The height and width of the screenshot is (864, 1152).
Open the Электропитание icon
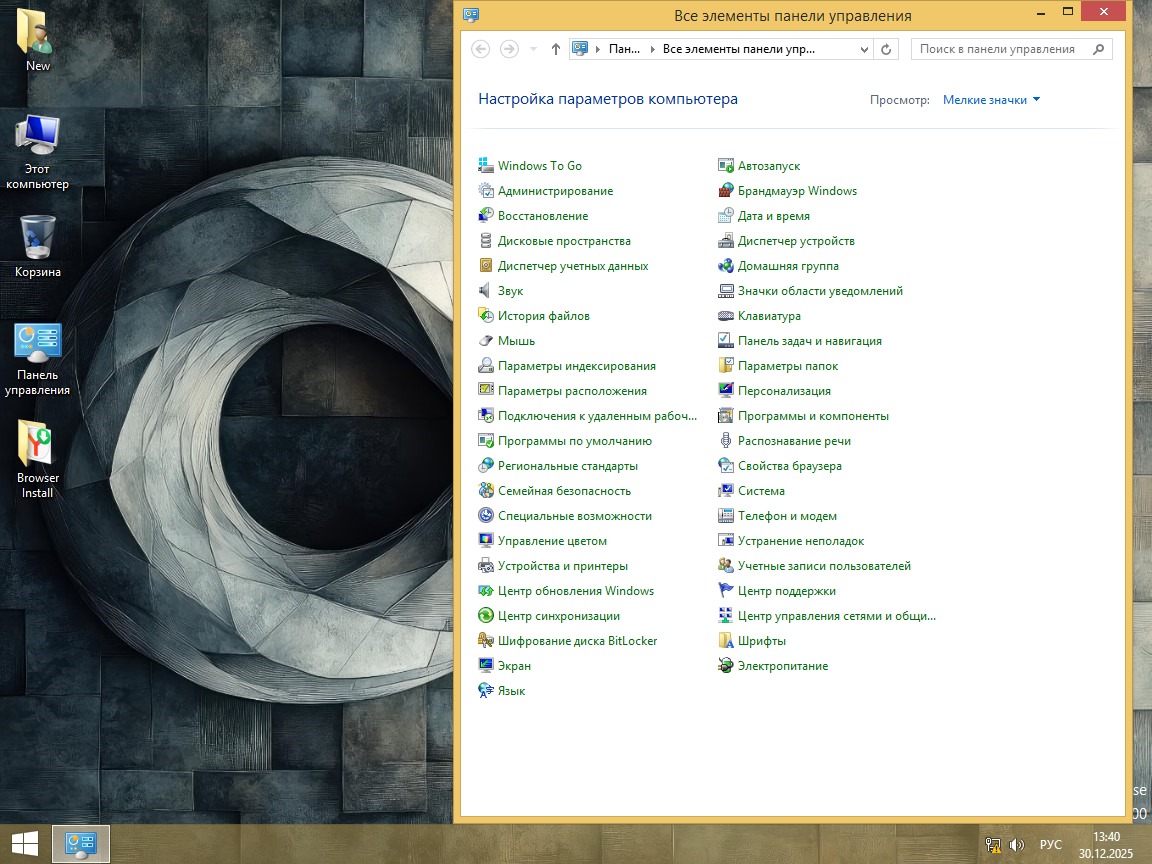click(727, 666)
